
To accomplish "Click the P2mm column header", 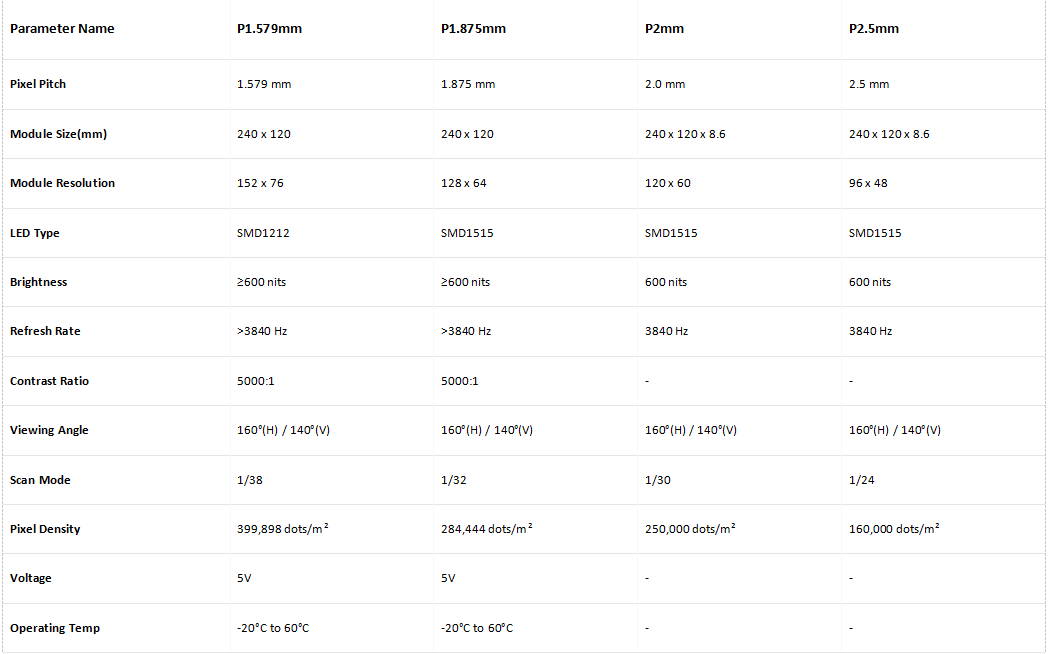I will tap(664, 29).
